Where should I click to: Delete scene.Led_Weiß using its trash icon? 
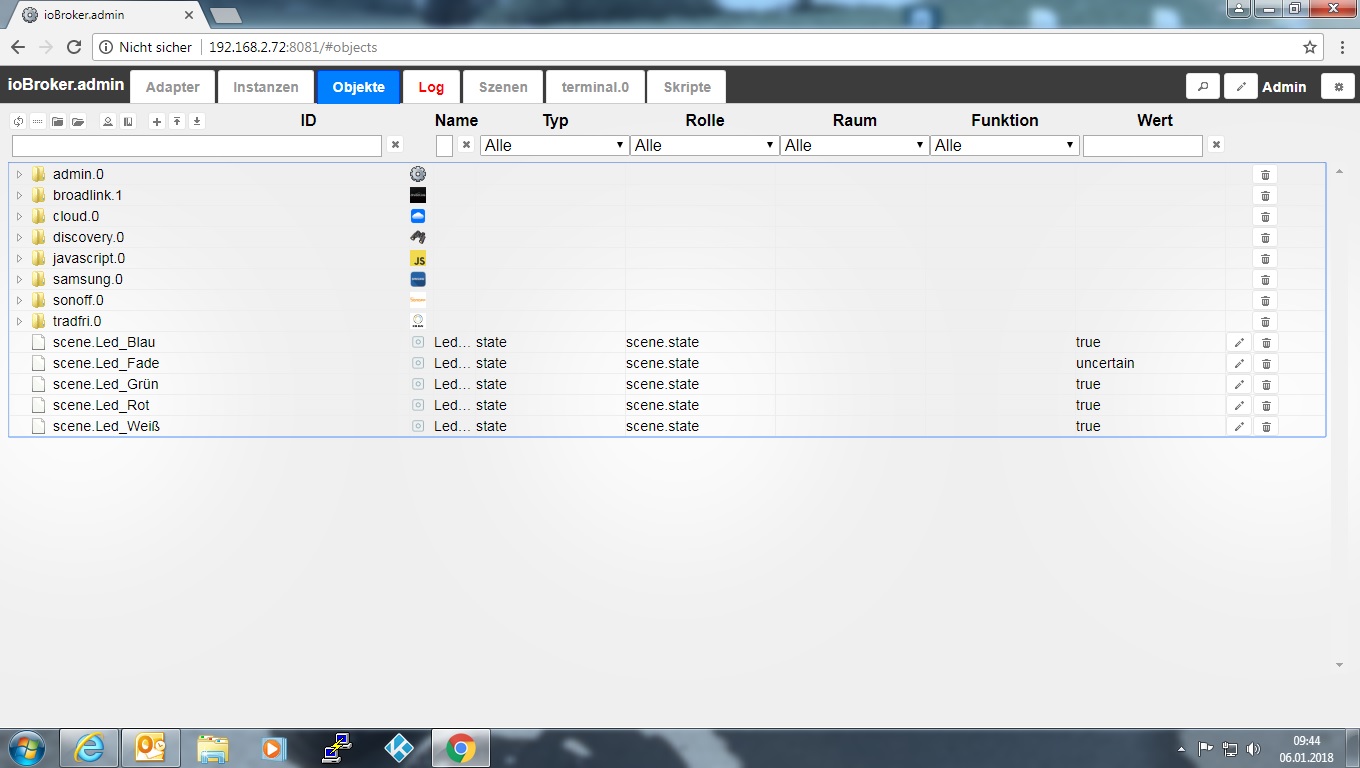click(x=1265, y=426)
